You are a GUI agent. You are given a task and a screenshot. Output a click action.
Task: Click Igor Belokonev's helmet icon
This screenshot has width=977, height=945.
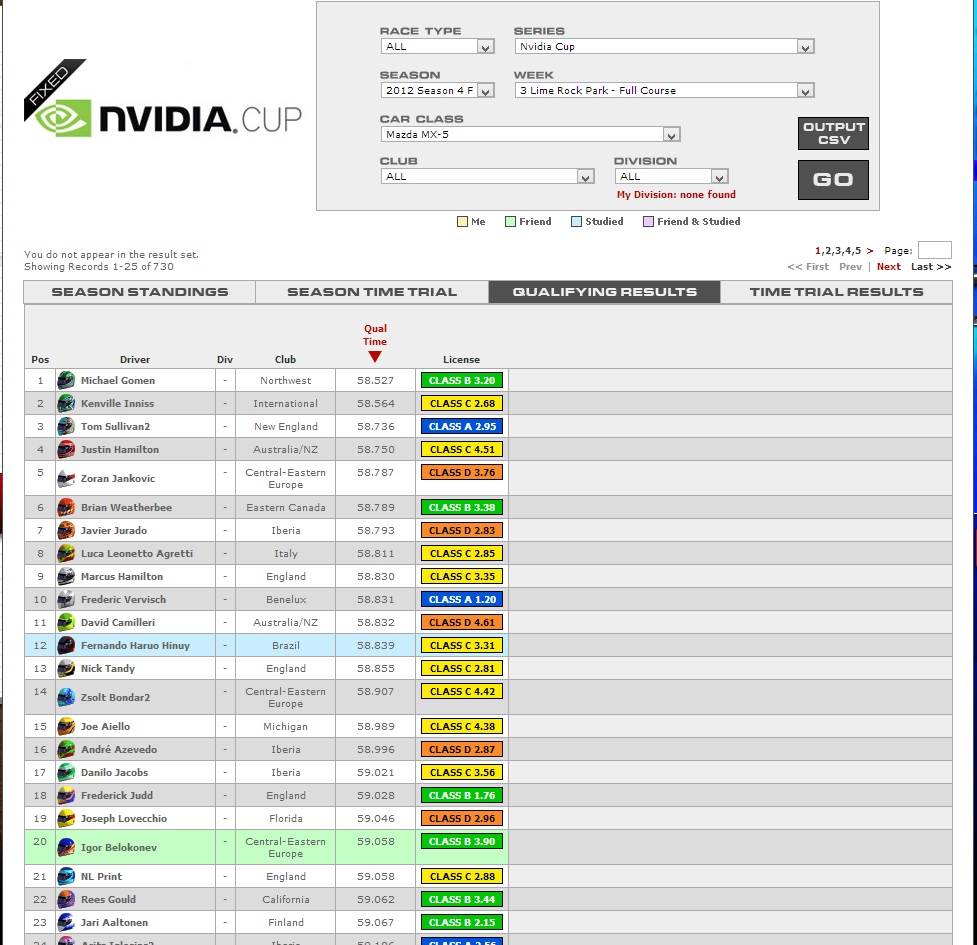tap(66, 847)
